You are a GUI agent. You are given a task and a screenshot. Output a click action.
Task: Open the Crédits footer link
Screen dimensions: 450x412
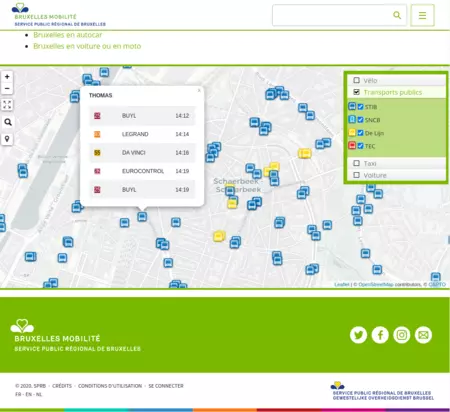[62, 386]
